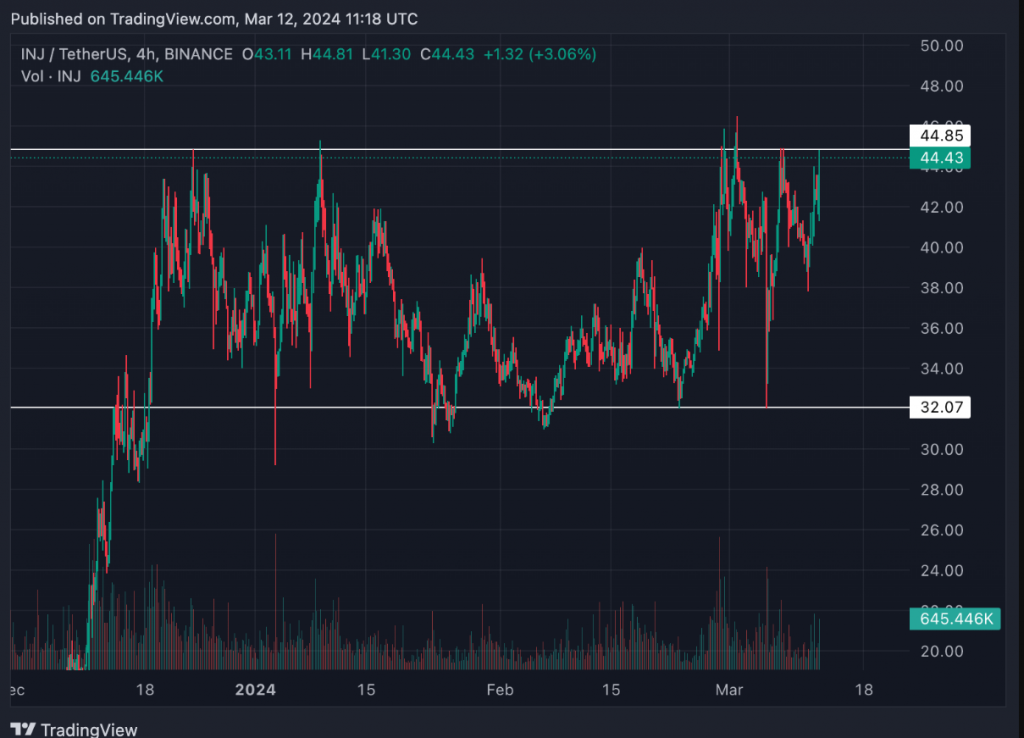Click the green 44.43 current price tag
The image size is (1024, 738).
point(939,158)
